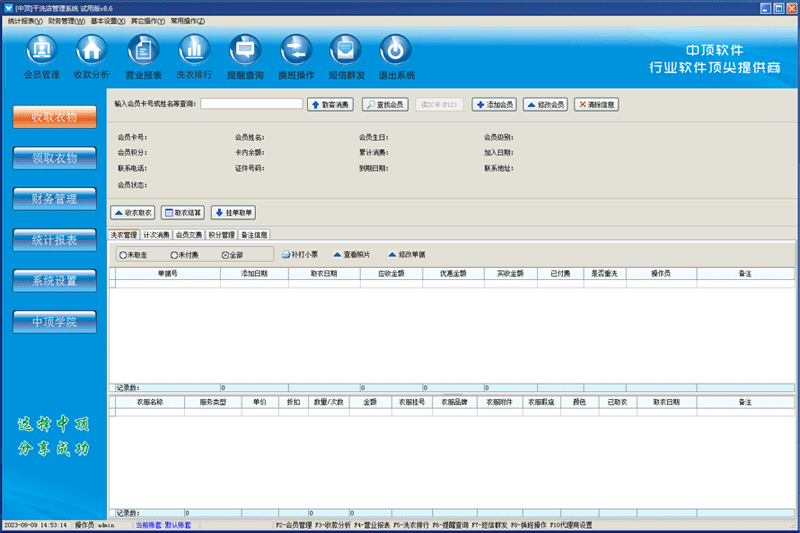Viewport: 800px width, 533px height.
Task: Open 其它操作(Y) menu
Action: point(147,21)
